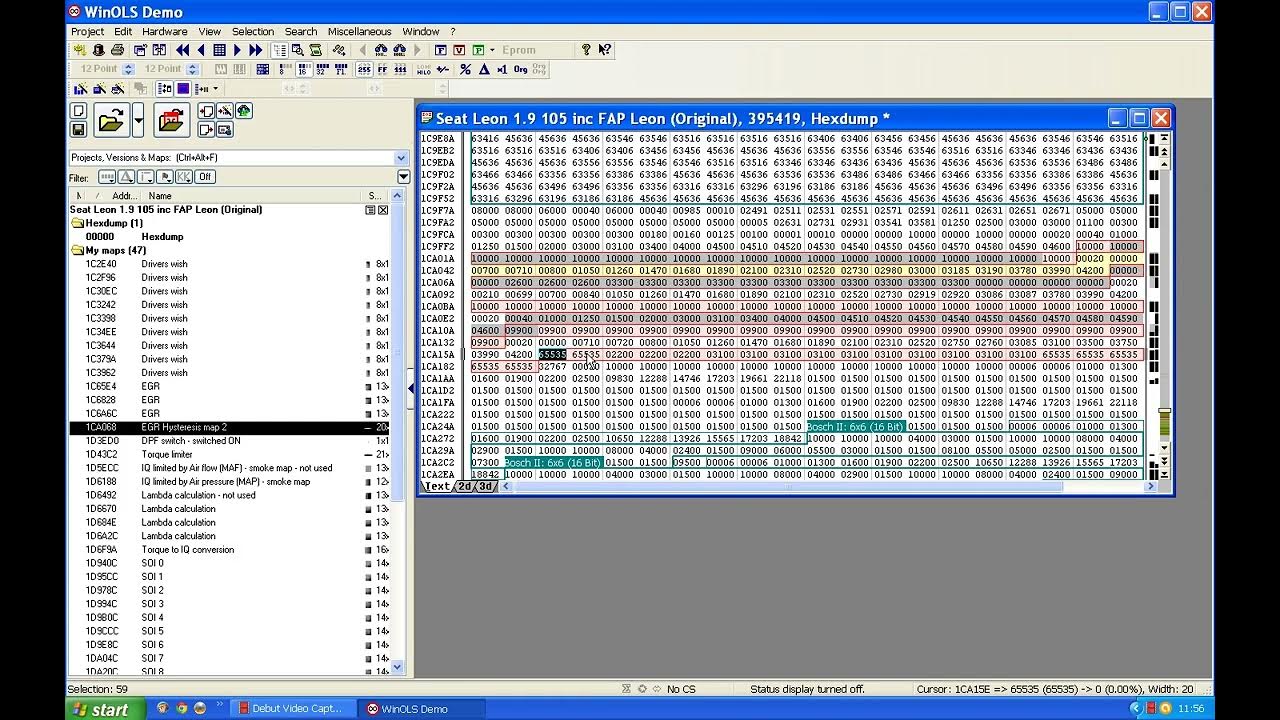This screenshot has height=720, width=1280.
Task: Toggle the signed plus/minus values button
Action: [443, 69]
